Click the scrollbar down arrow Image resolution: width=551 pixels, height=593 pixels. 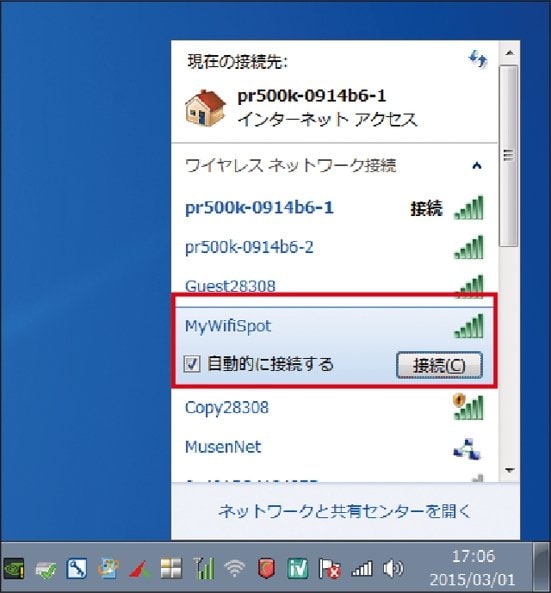click(509, 470)
